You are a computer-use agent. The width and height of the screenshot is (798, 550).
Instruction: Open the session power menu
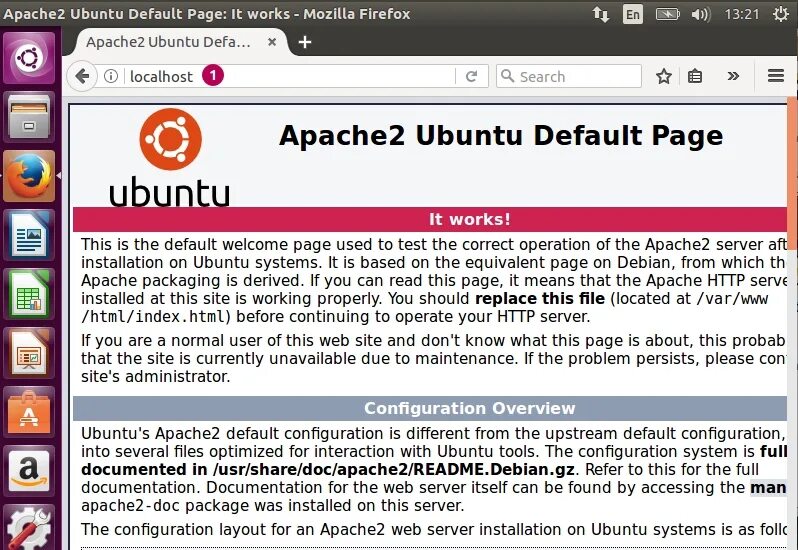point(781,14)
